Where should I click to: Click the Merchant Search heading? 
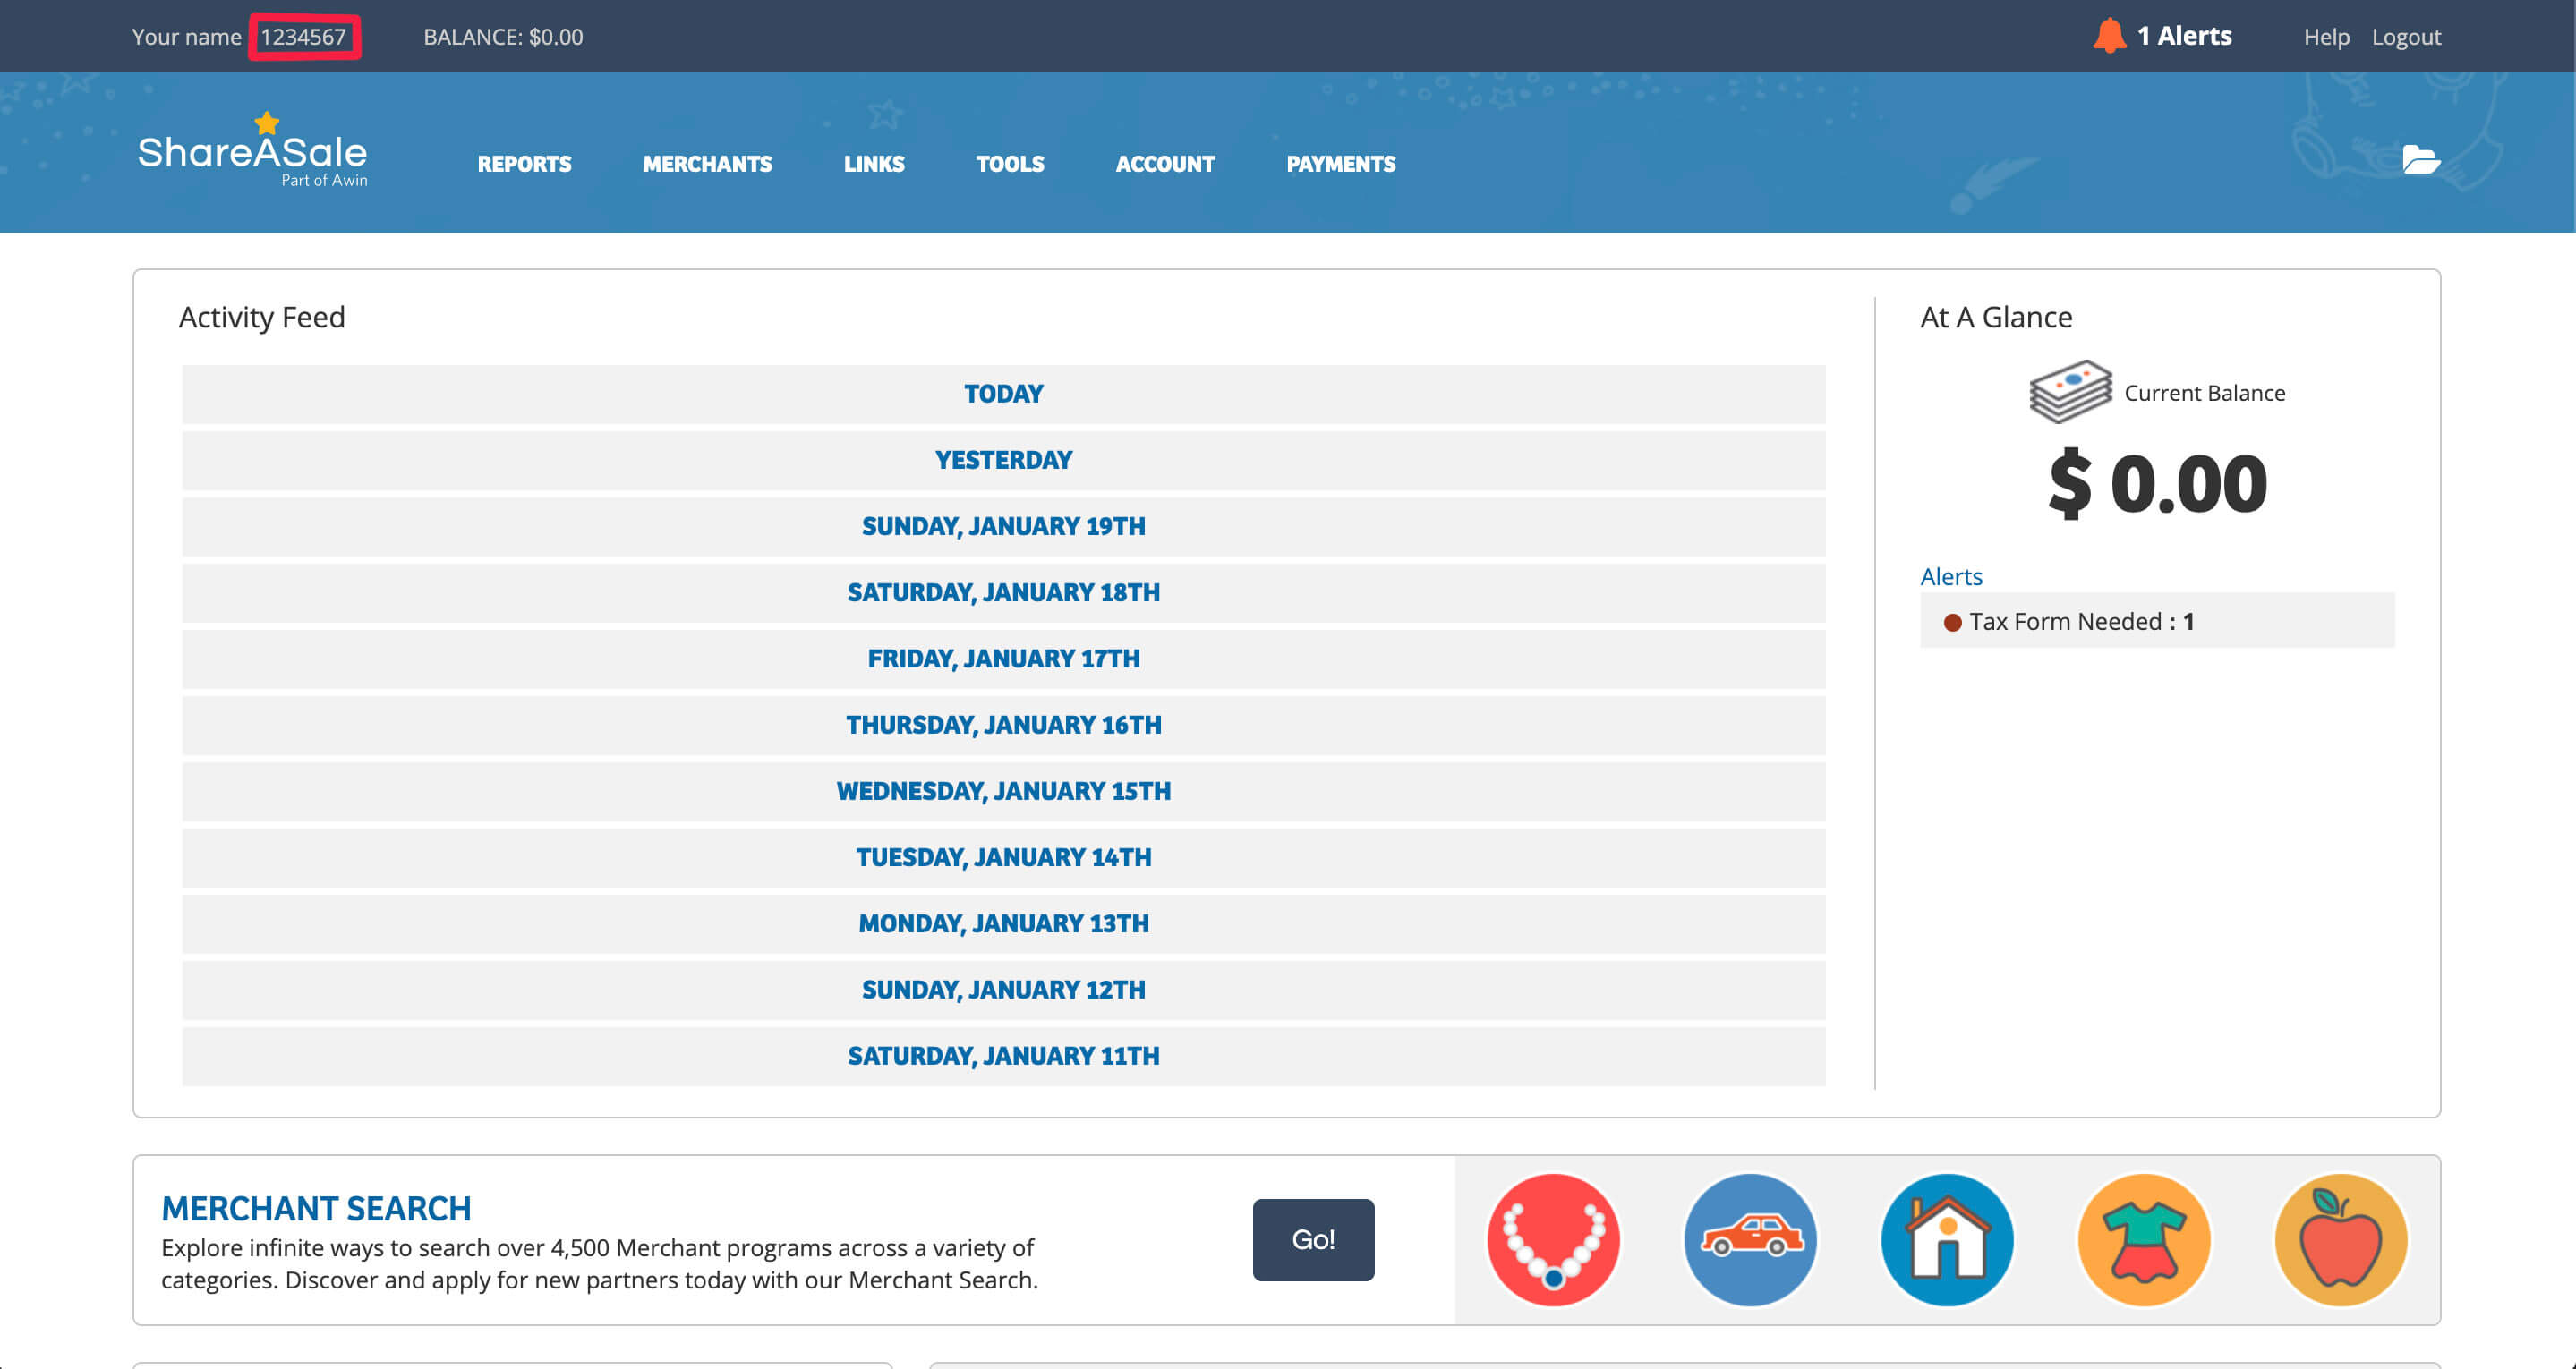click(316, 1209)
